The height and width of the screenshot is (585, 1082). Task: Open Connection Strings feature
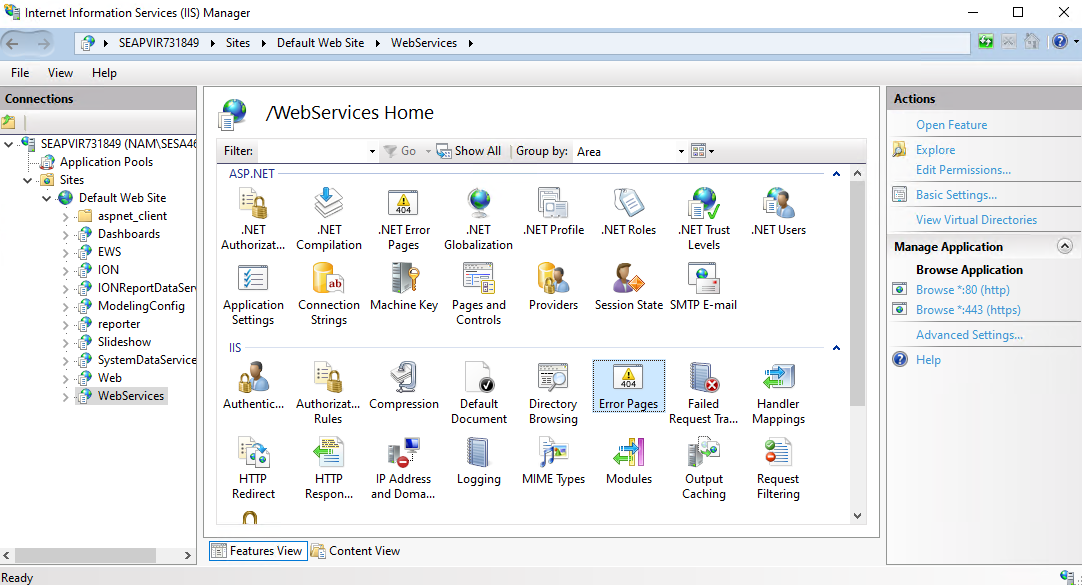pyautogui.click(x=328, y=294)
